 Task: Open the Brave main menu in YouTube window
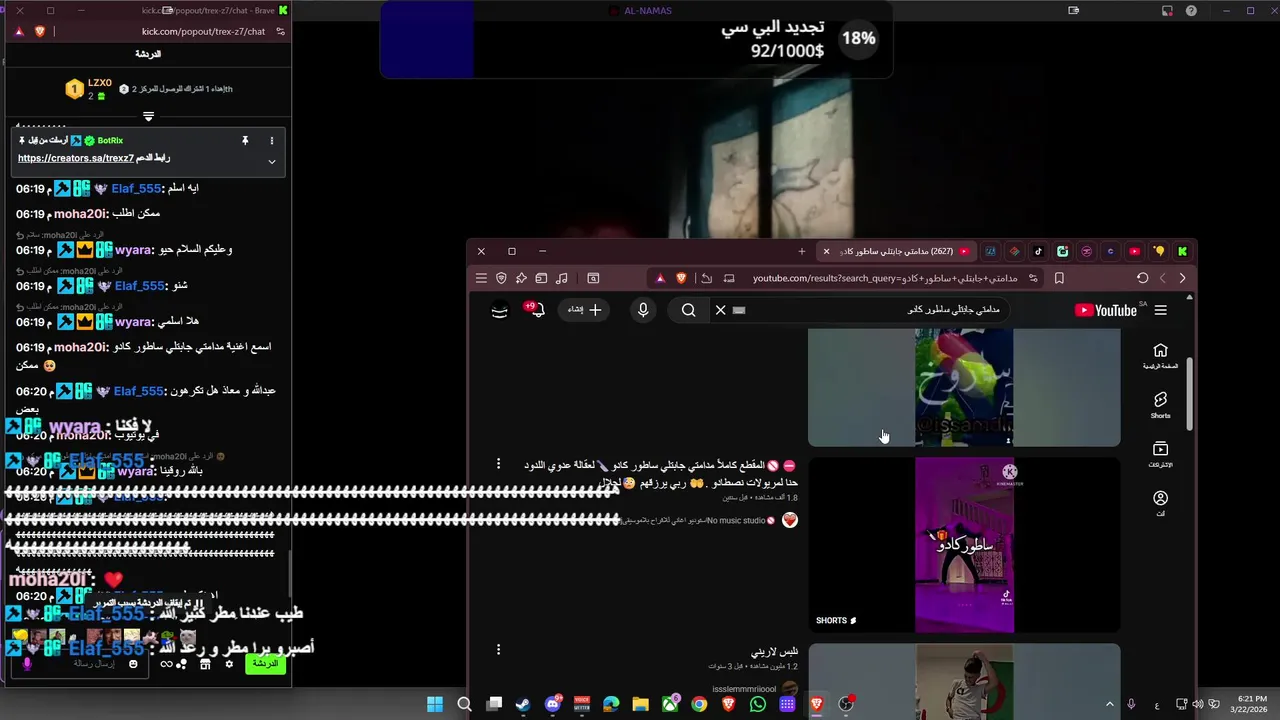click(x=481, y=278)
